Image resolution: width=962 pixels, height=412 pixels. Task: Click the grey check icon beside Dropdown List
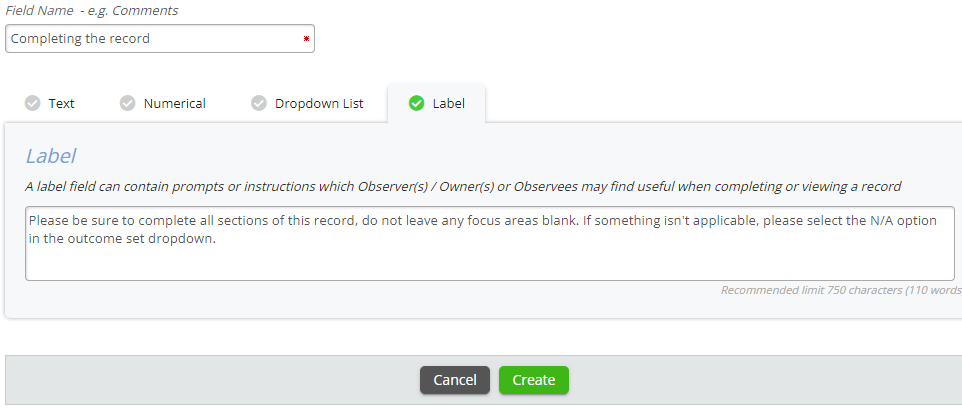(259, 103)
